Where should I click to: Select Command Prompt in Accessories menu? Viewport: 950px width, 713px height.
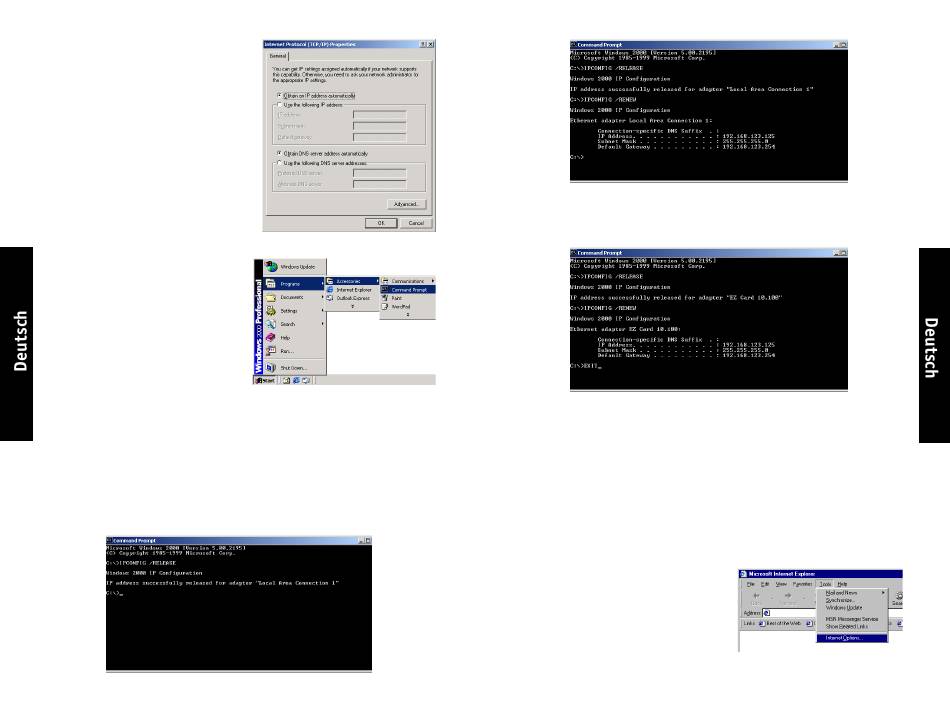408,290
